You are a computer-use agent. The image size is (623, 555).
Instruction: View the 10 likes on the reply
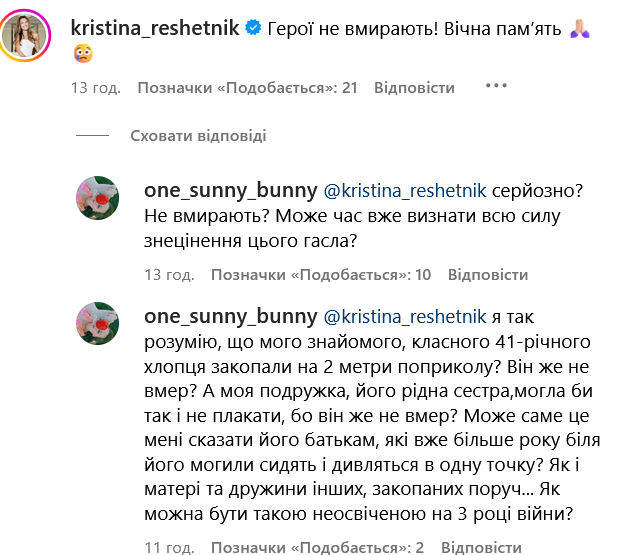click(x=321, y=275)
